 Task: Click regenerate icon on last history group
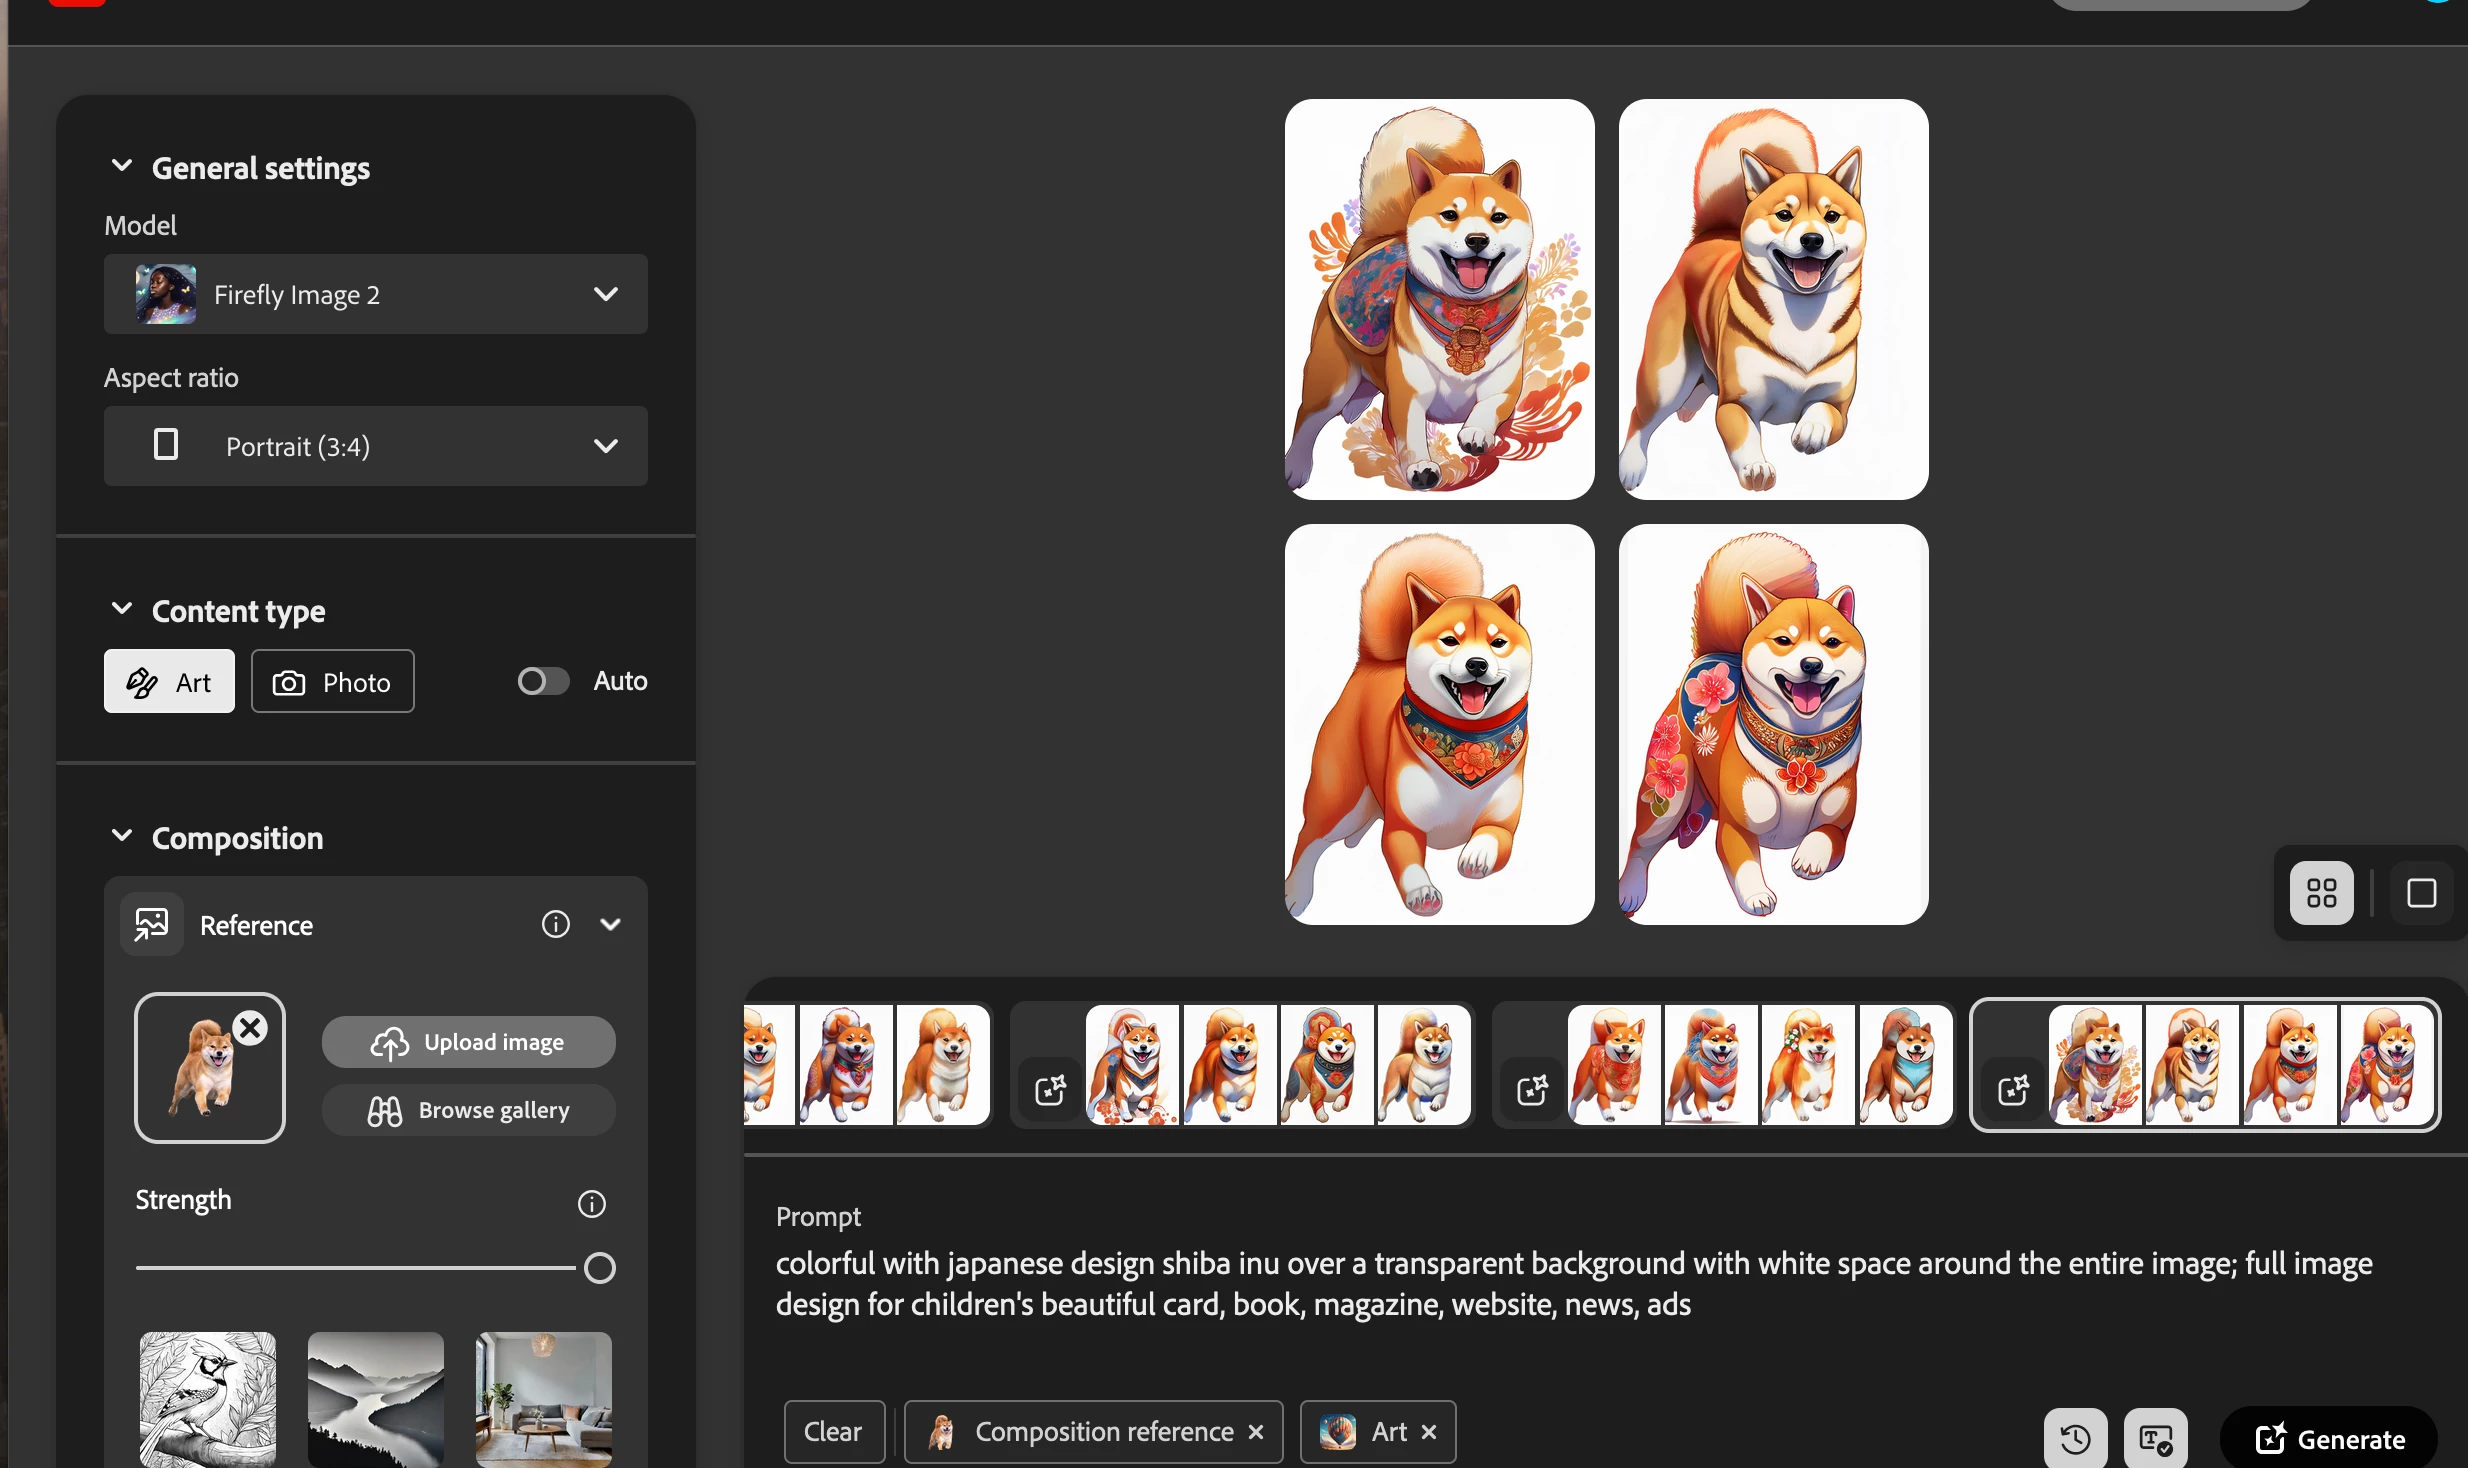[2013, 1088]
